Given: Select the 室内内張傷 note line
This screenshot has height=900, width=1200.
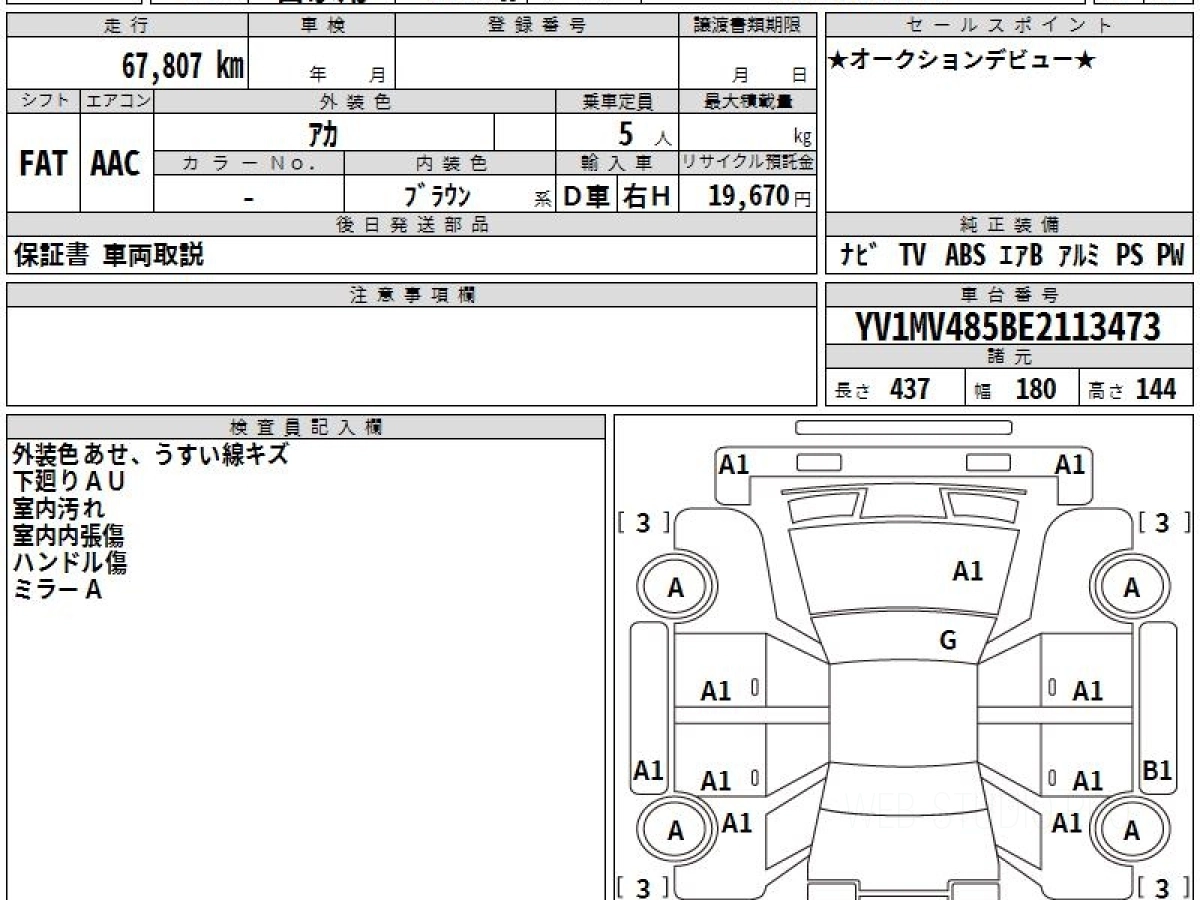Looking at the screenshot, I should click(x=69, y=536).
